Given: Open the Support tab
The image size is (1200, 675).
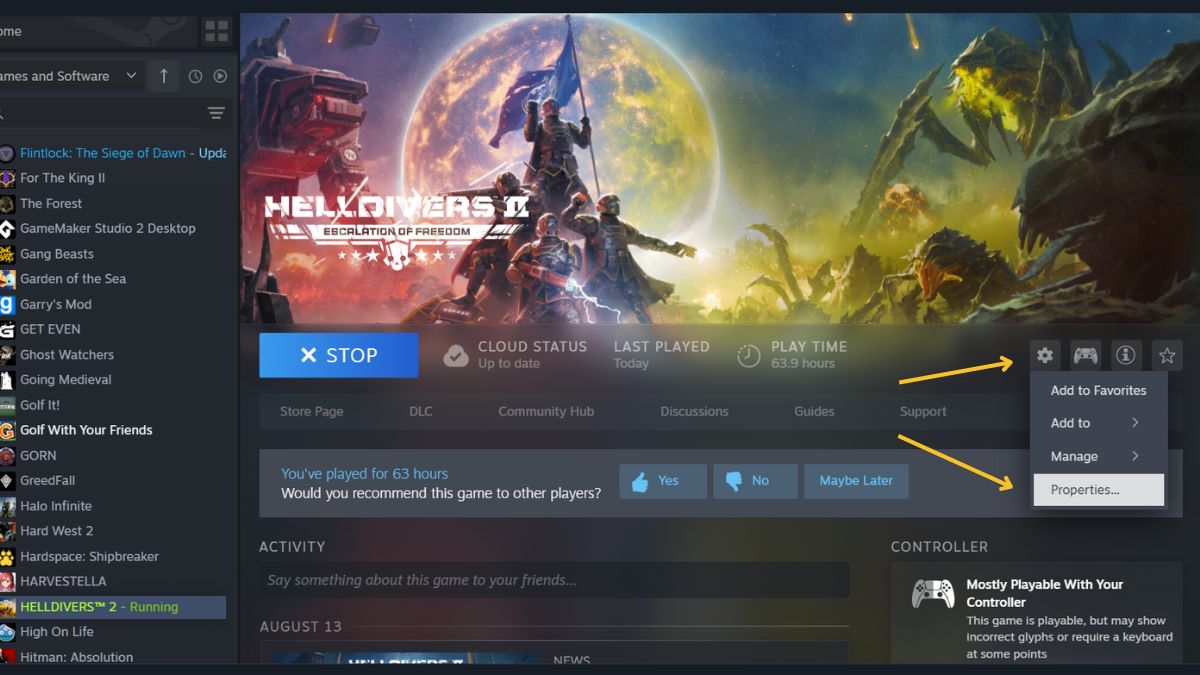Looking at the screenshot, I should 923,411.
